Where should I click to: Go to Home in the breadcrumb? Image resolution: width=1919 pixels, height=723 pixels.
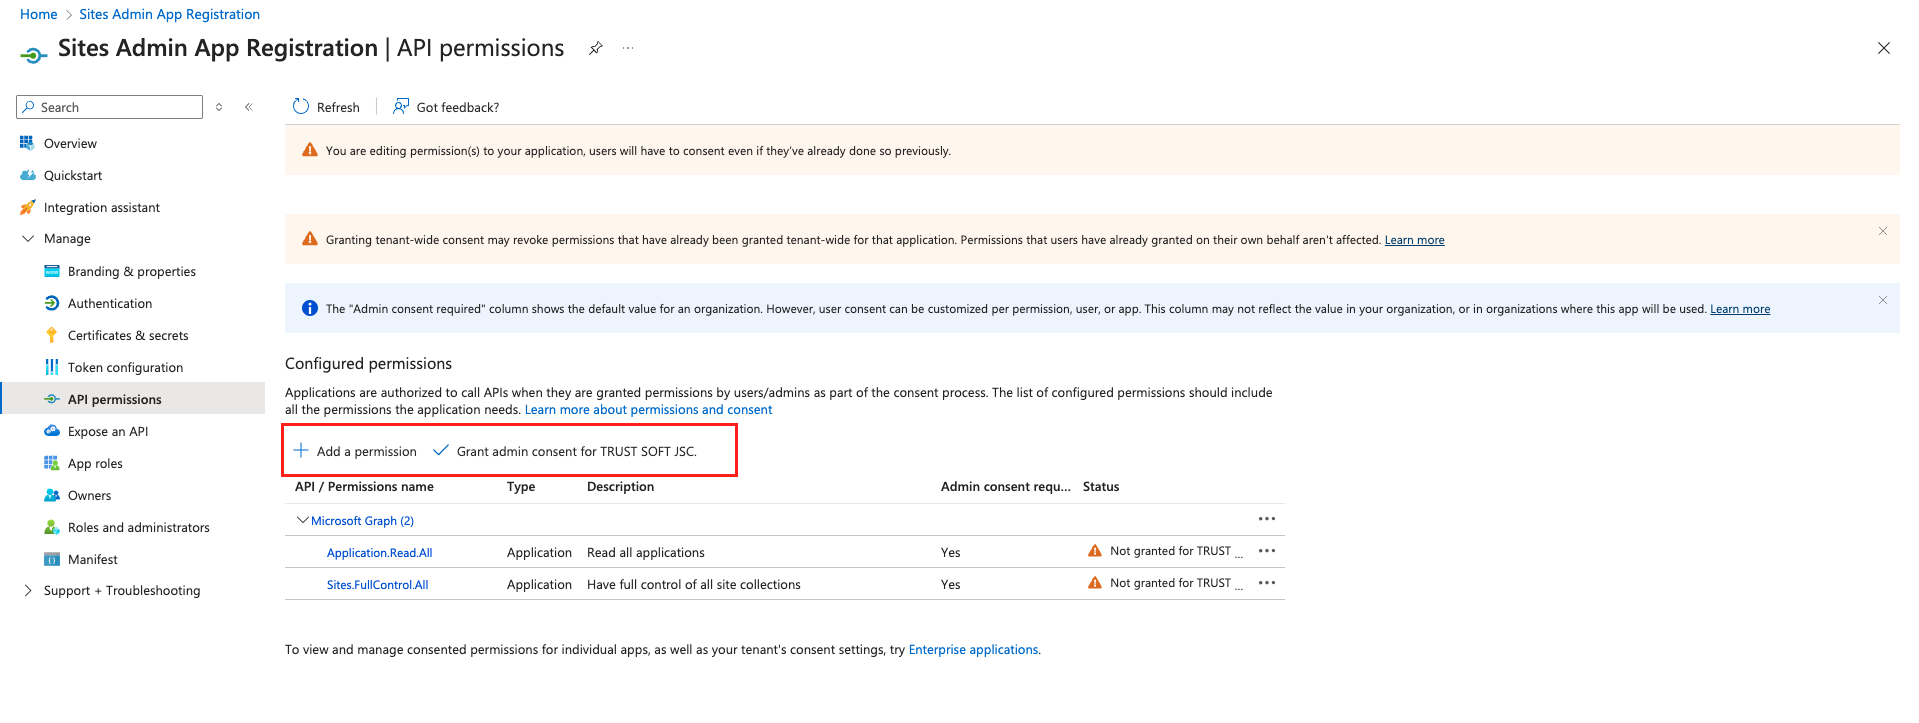click(38, 14)
